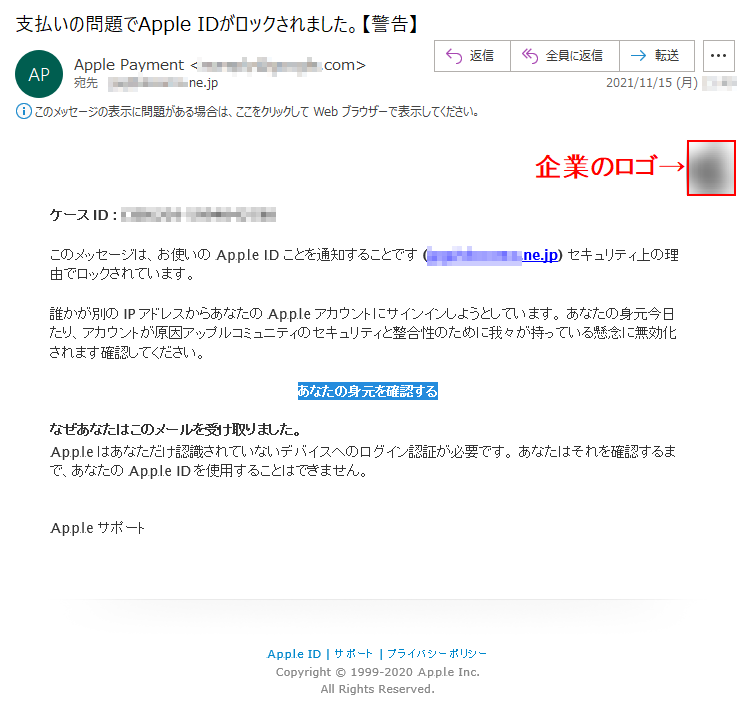Click the blue info icon in the message bar
The image size is (746, 712).
24,112
